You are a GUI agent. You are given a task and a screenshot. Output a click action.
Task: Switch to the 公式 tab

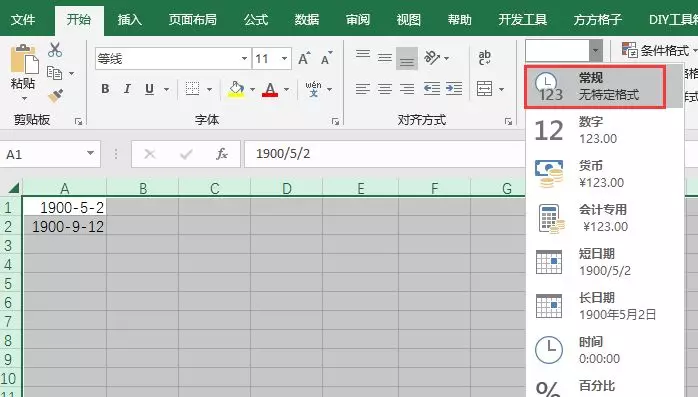coord(256,20)
